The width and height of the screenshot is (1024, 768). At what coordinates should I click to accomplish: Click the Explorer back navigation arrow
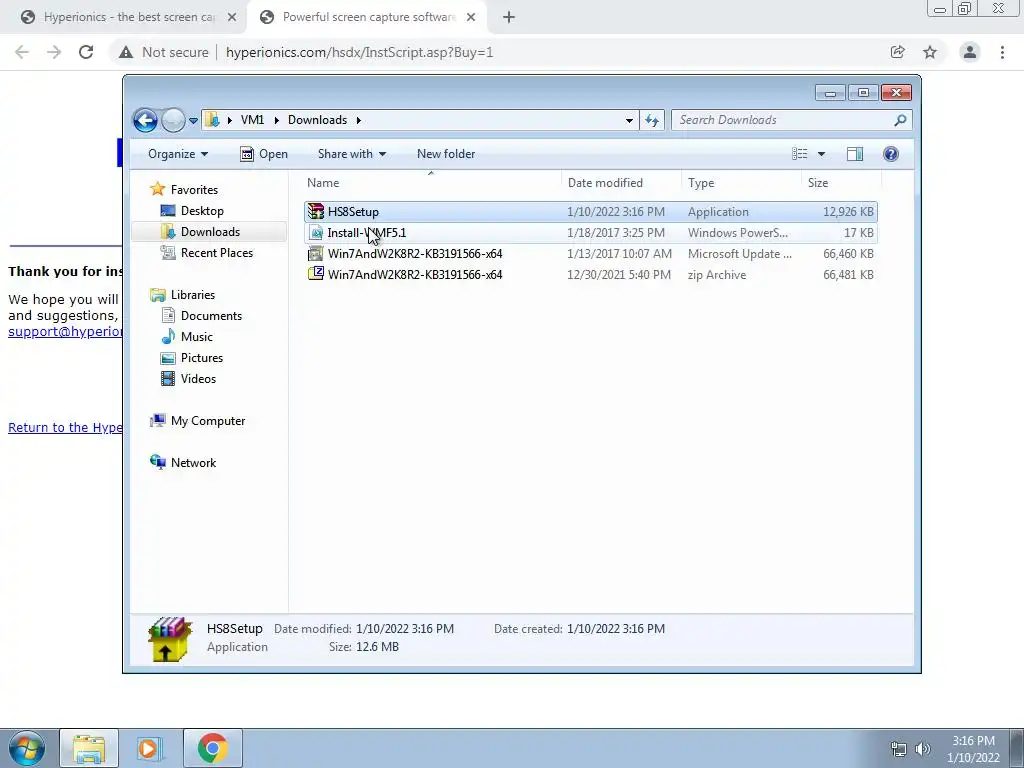(x=145, y=120)
